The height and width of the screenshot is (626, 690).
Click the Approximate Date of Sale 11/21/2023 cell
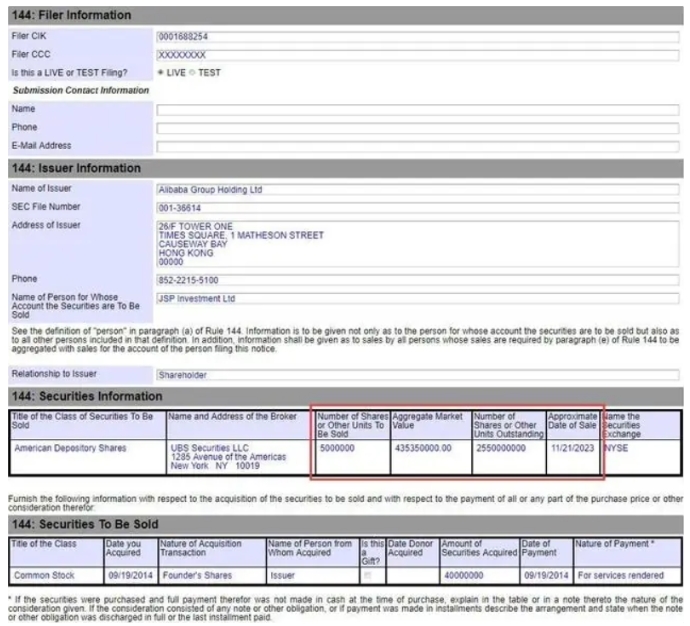click(x=573, y=449)
